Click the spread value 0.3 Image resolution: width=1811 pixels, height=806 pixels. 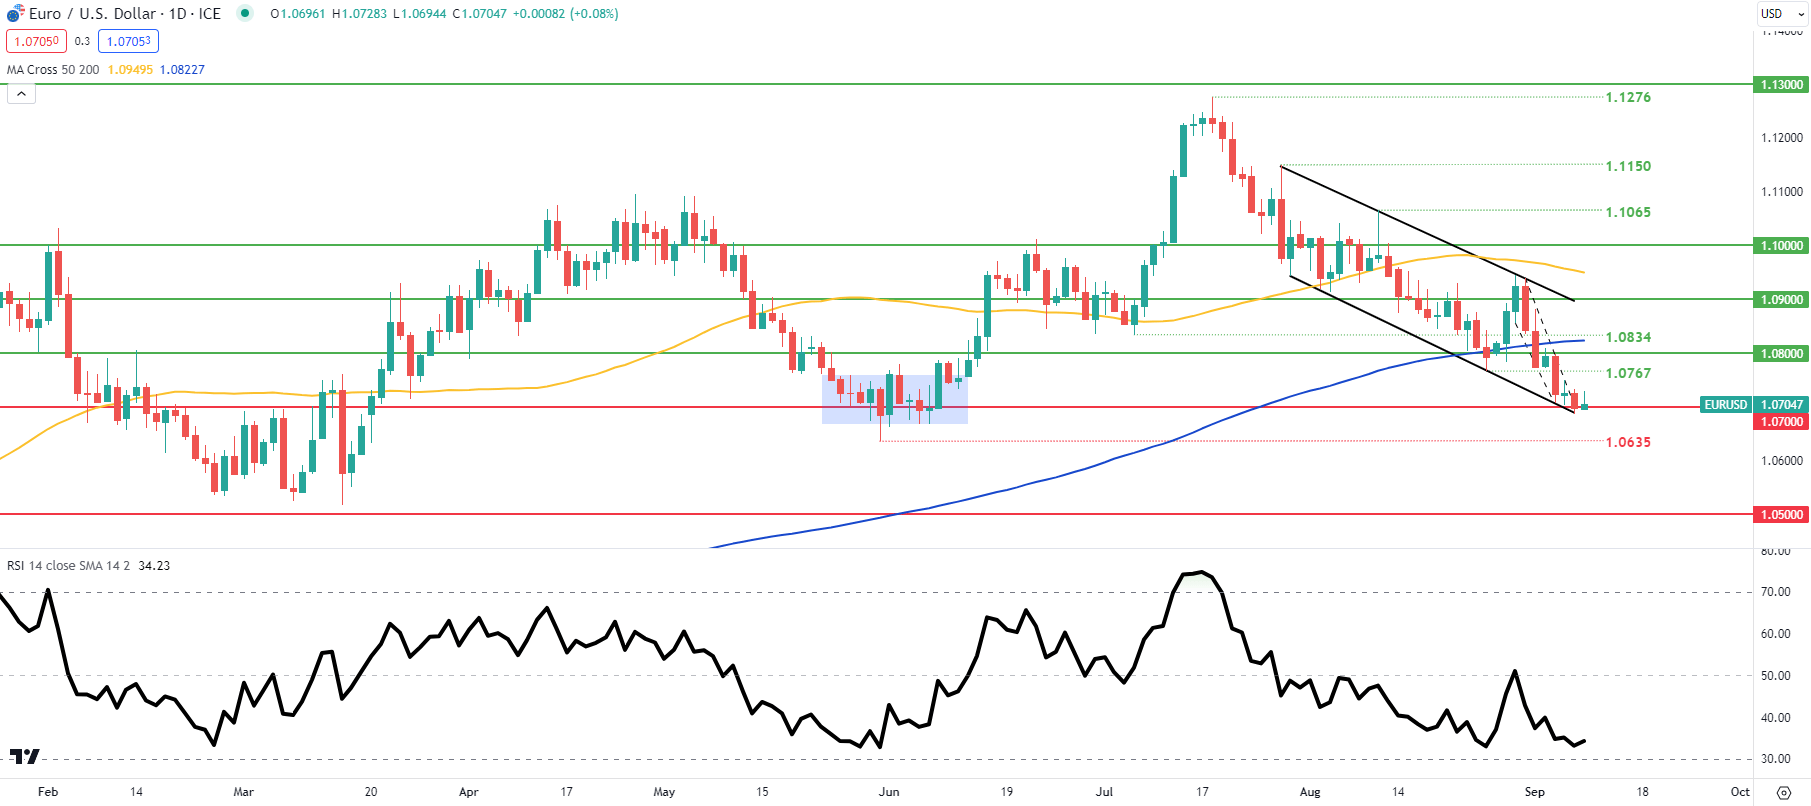[x=82, y=41]
